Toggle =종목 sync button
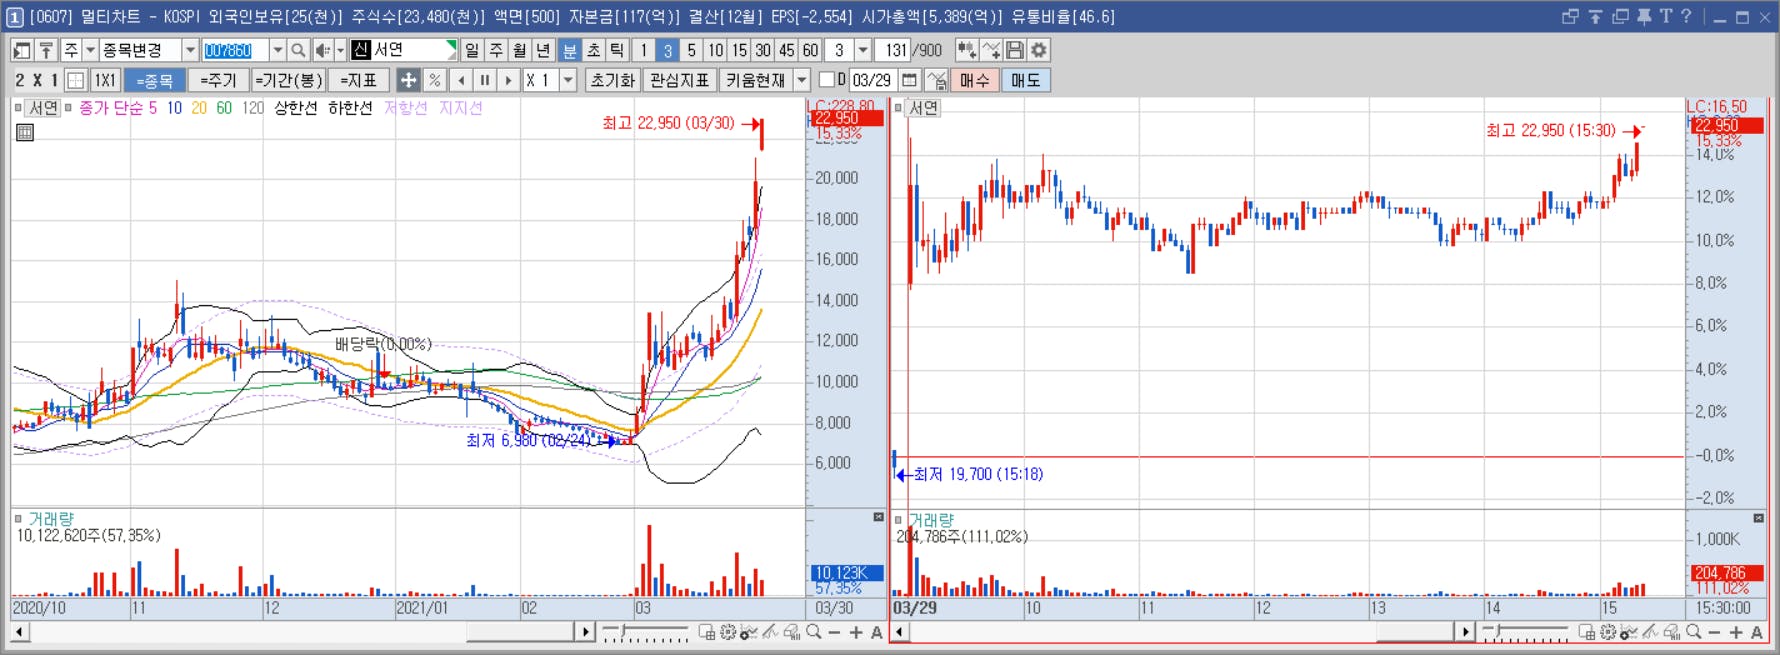The width and height of the screenshot is (1780, 655). [x=154, y=80]
